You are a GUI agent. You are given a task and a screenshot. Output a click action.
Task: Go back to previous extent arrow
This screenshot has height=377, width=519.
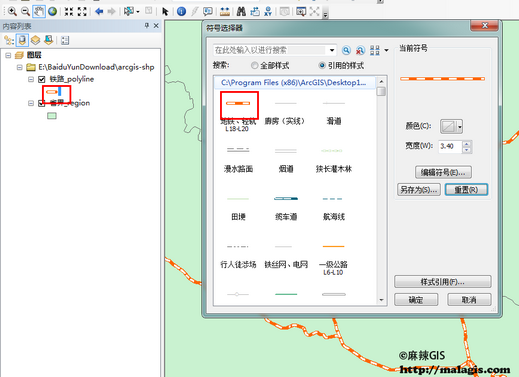(99, 12)
